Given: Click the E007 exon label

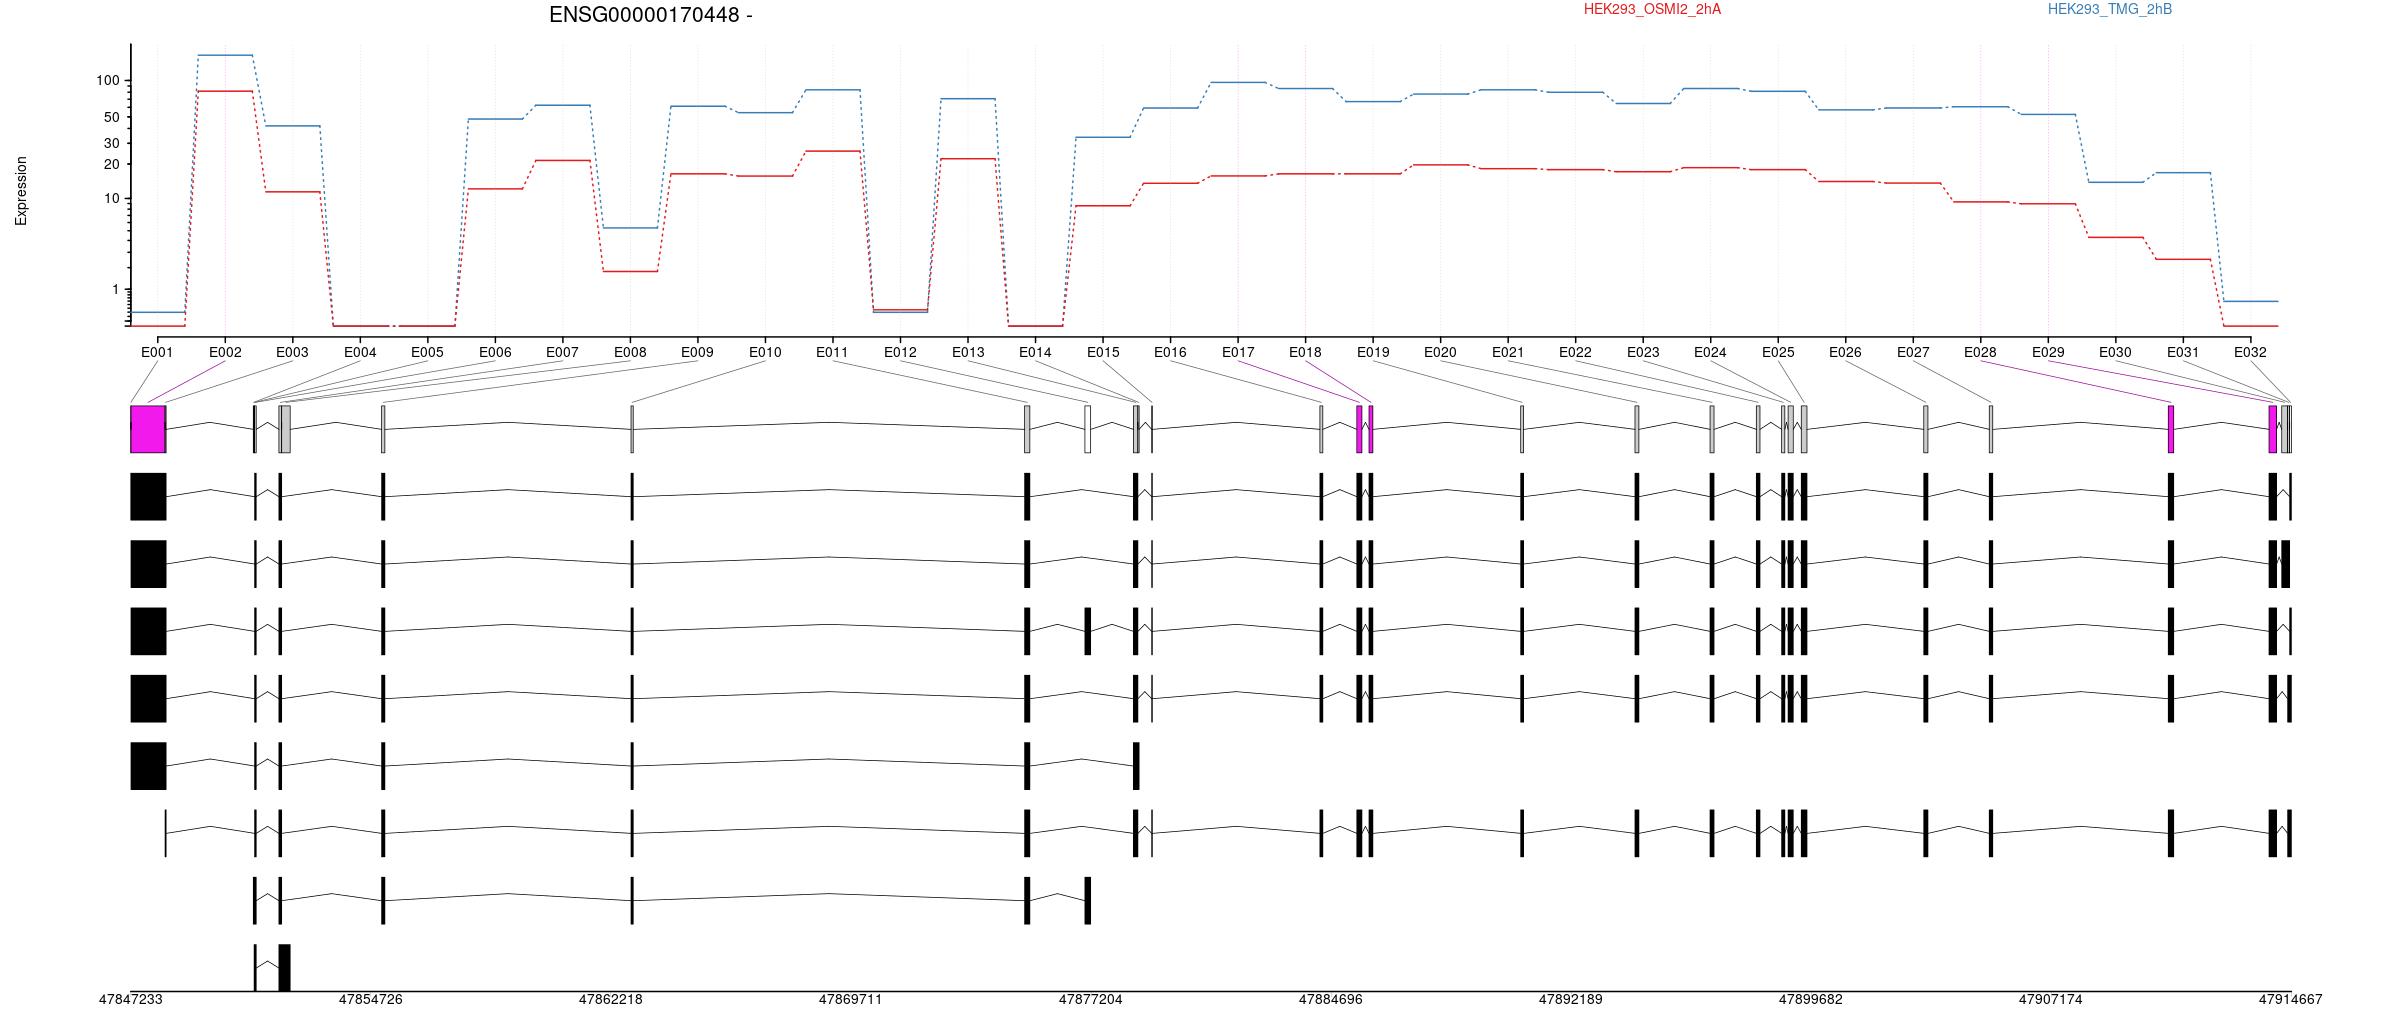Looking at the screenshot, I should pyautogui.click(x=562, y=352).
